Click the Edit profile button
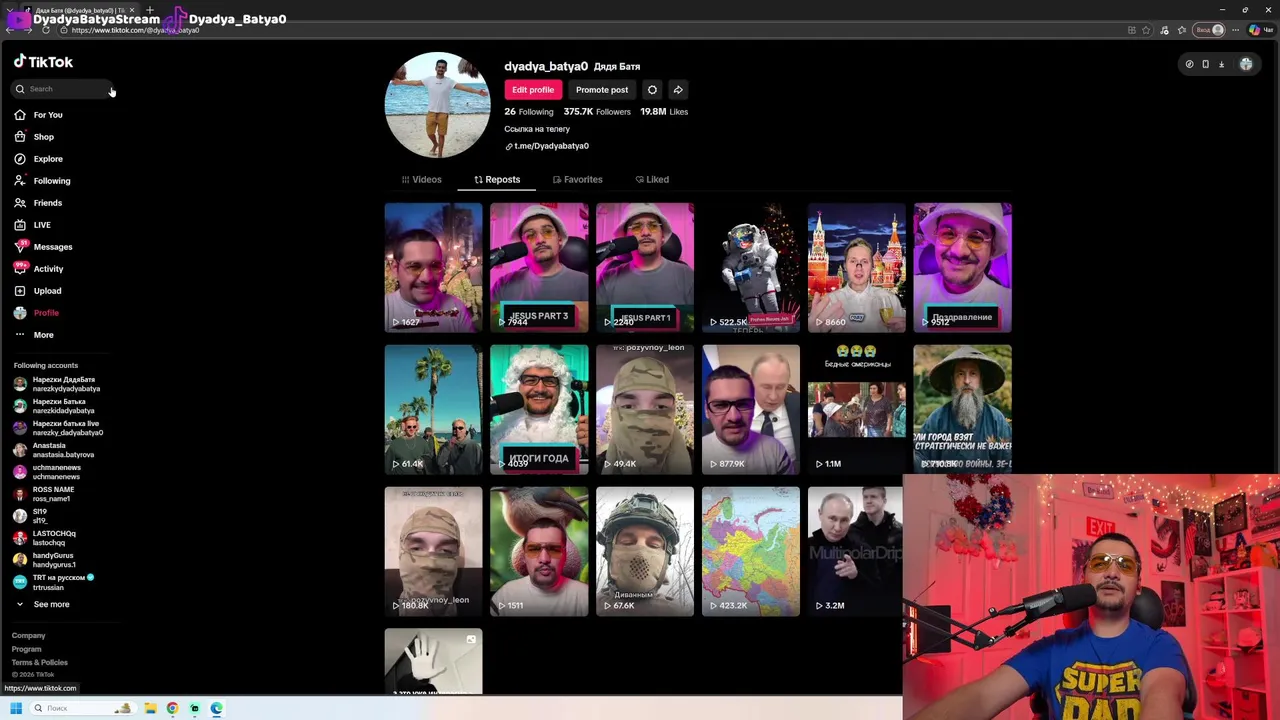 (533, 90)
